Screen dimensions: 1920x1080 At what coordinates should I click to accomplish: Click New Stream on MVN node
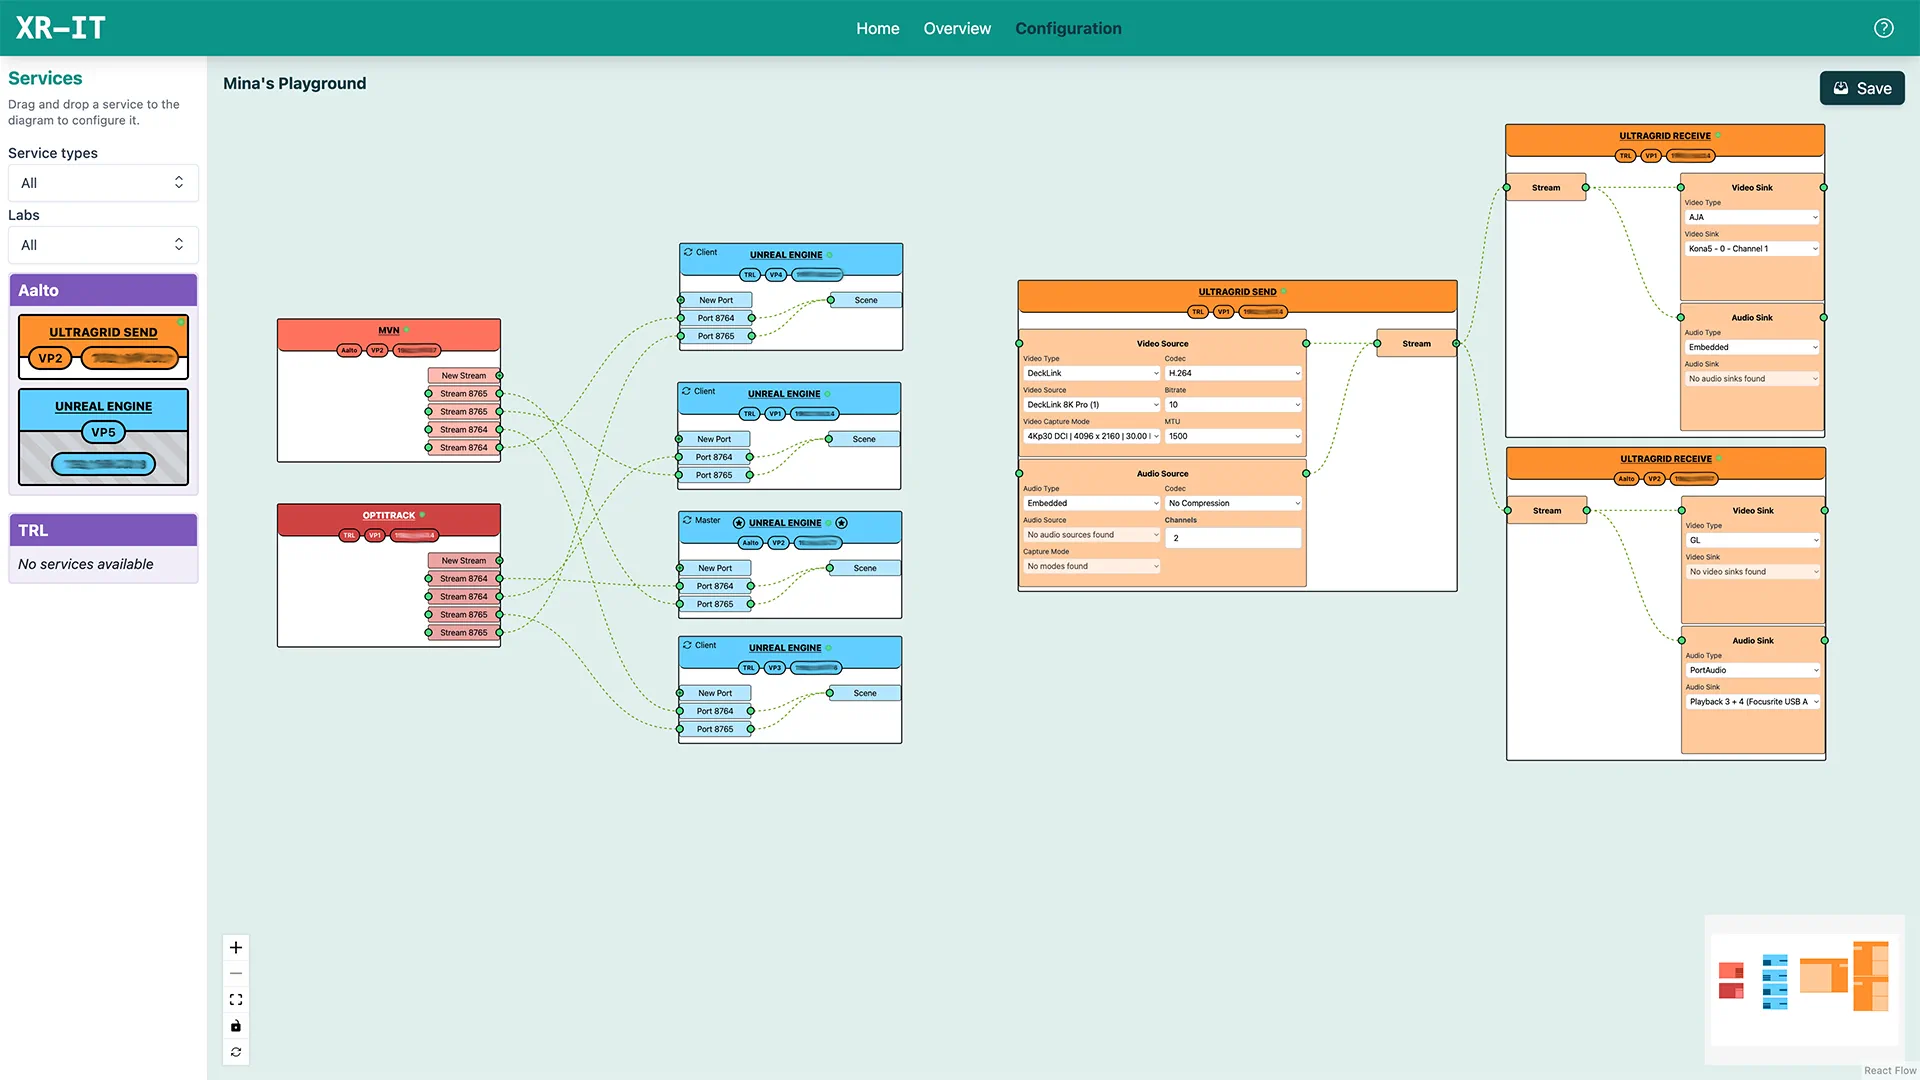click(464, 376)
